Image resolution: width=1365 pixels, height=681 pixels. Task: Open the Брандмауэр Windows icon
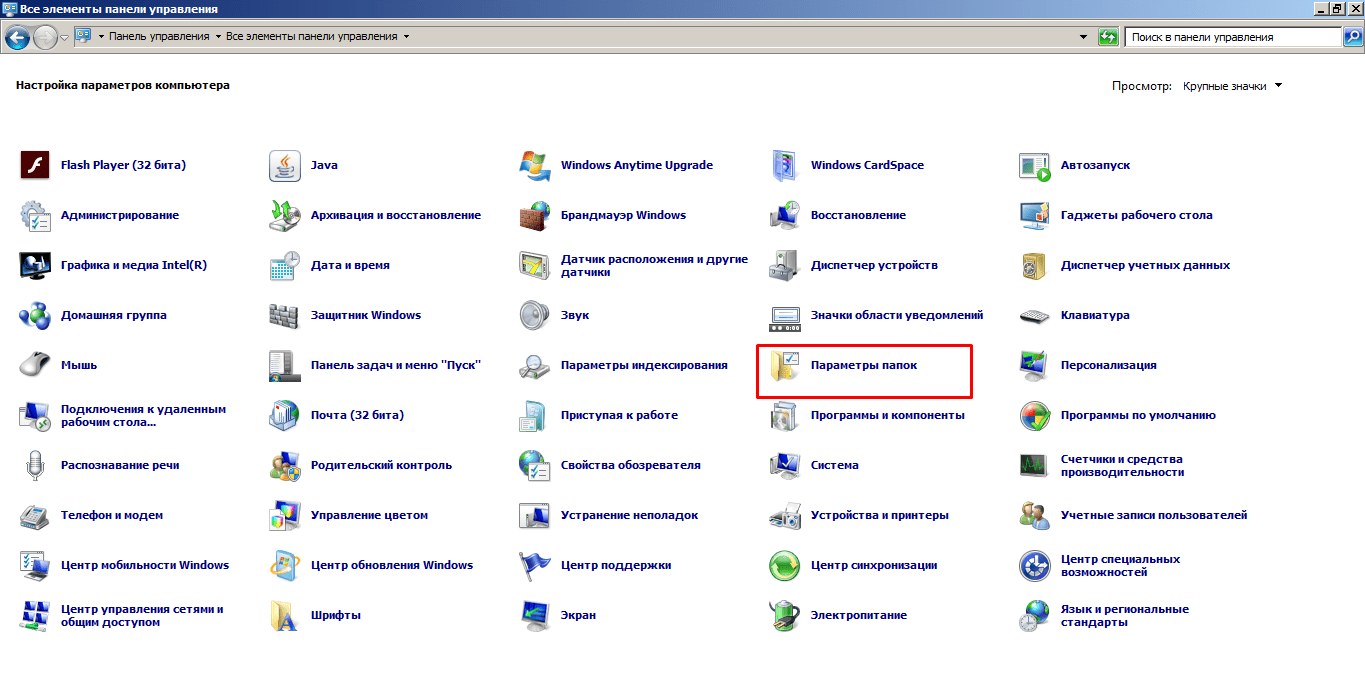pos(535,215)
